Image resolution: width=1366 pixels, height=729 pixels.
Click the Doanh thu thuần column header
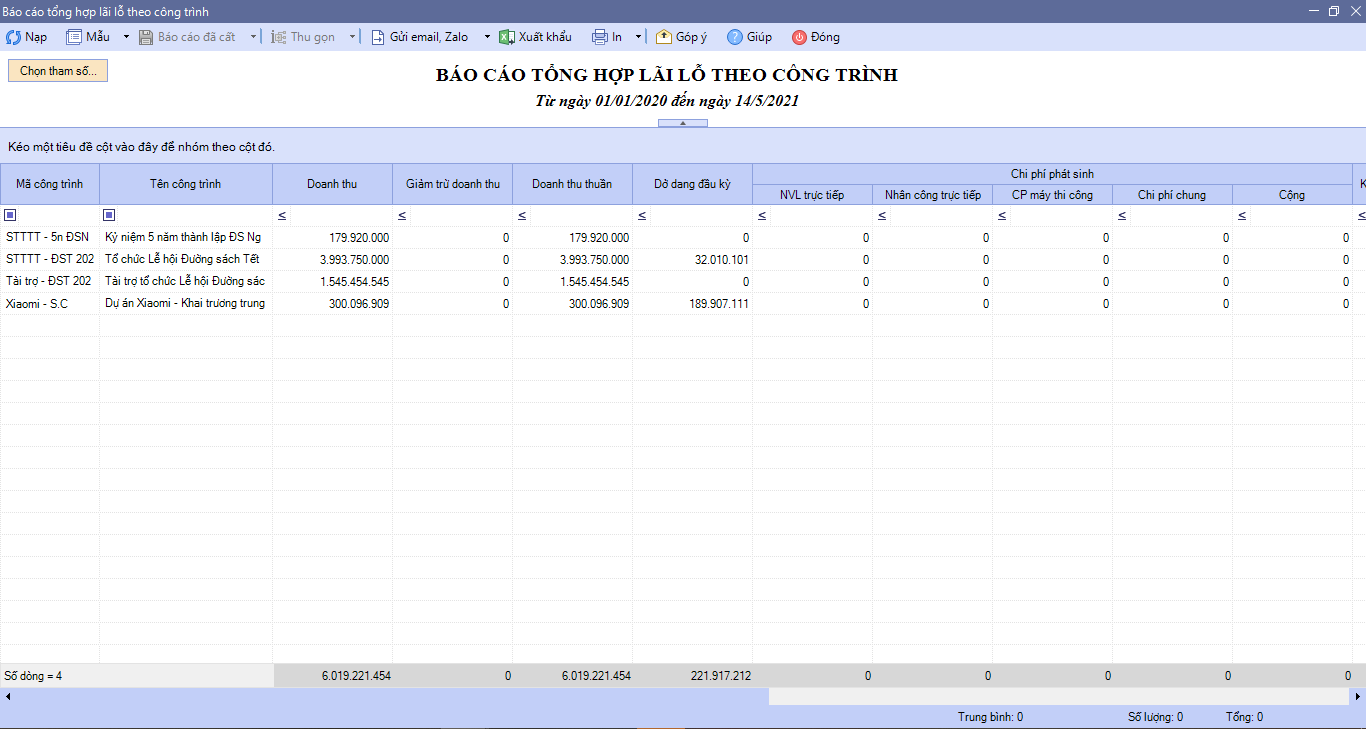tap(572, 184)
